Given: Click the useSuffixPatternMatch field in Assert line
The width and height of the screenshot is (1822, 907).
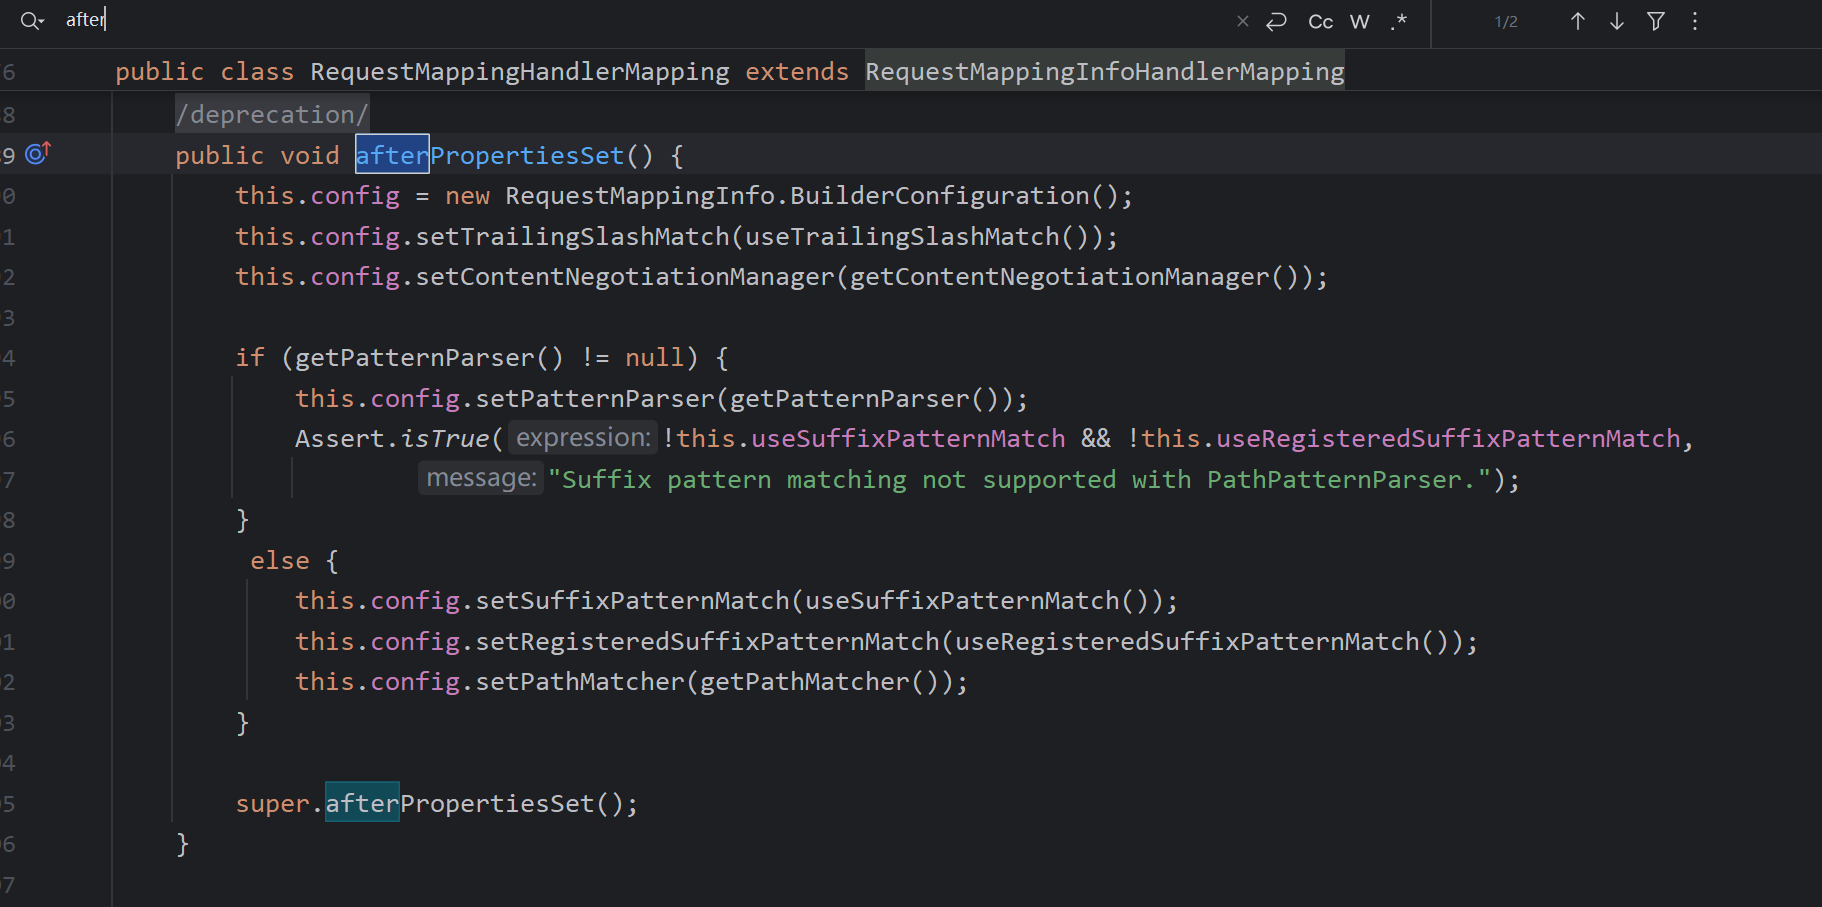Looking at the screenshot, I should (x=908, y=439).
